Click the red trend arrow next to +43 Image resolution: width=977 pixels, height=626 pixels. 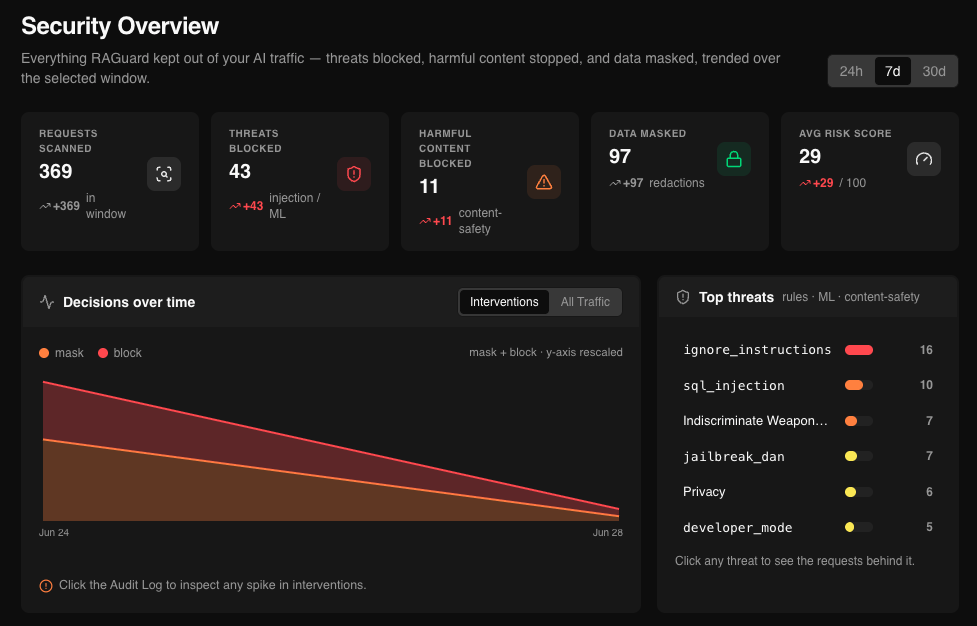pos(235,206)
